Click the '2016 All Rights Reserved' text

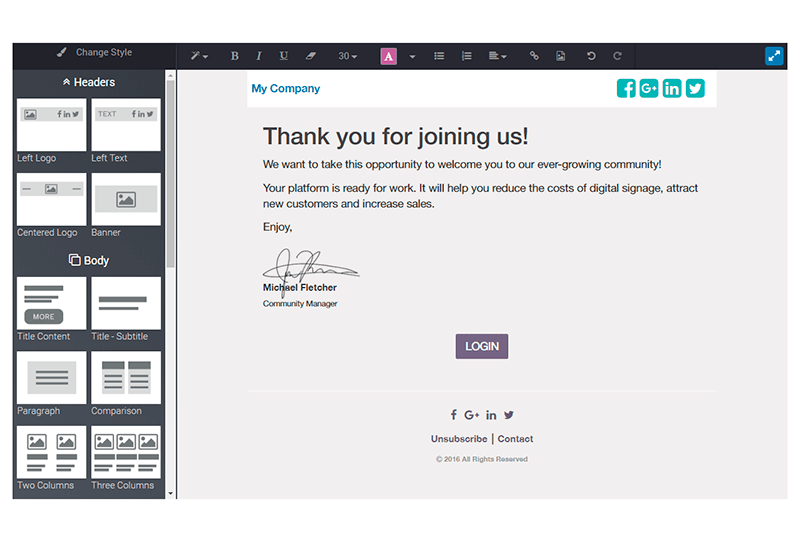[x=482, y=459]
